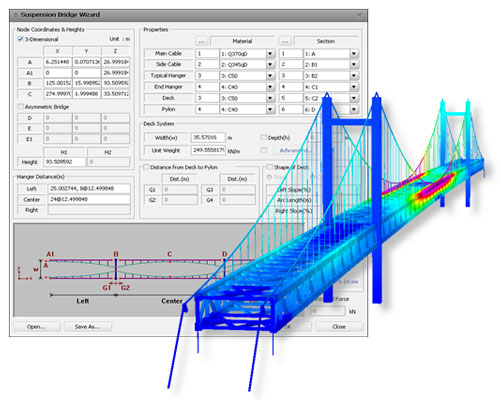Click the Unit Weight value field
500x400 pixels.
(208, 150)
